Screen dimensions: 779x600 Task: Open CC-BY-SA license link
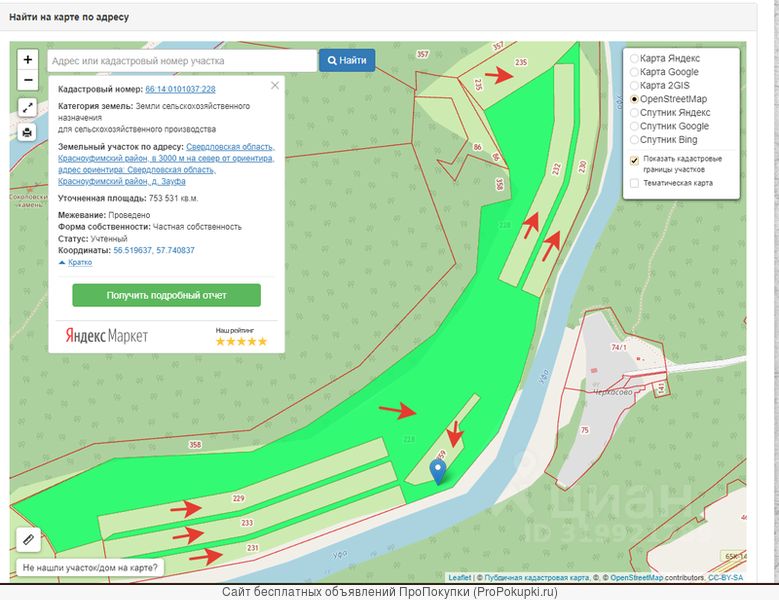click(725, 578)
